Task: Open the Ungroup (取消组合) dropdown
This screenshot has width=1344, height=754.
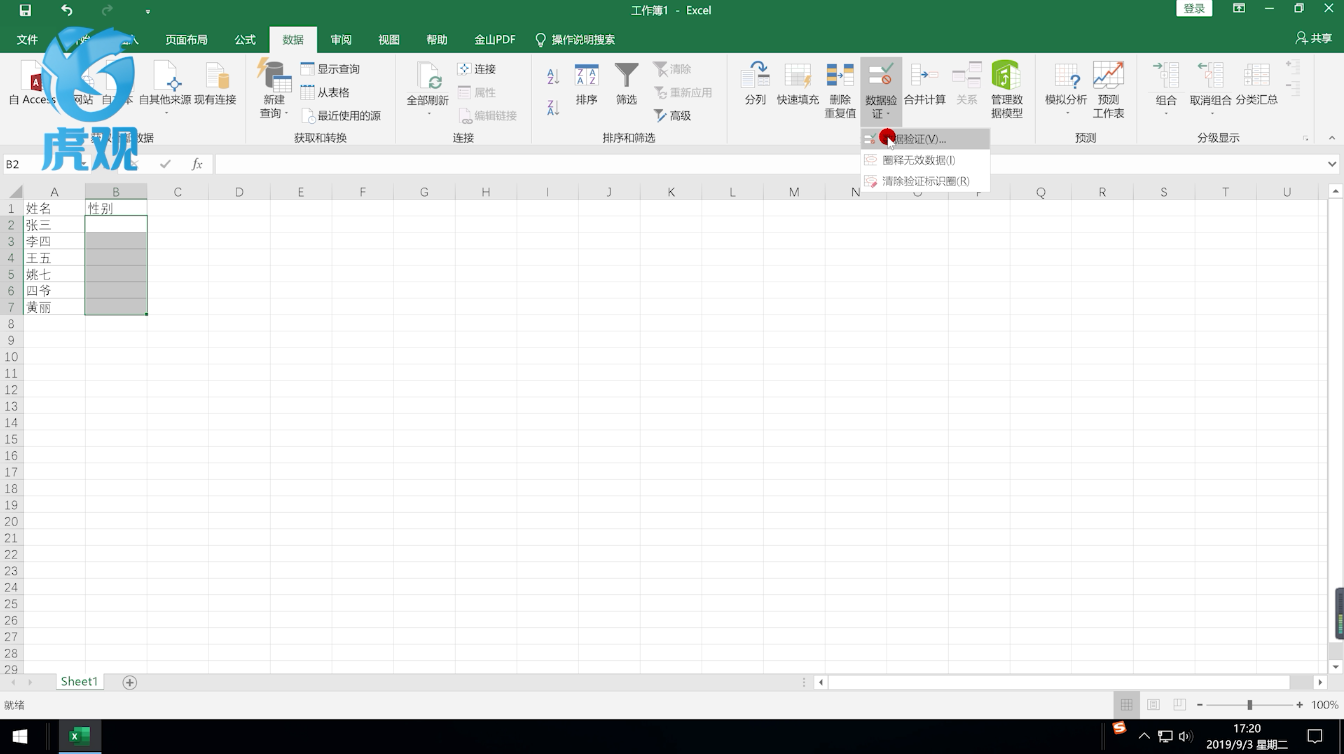Action: pyautogui.click(x=1210, y=90)
